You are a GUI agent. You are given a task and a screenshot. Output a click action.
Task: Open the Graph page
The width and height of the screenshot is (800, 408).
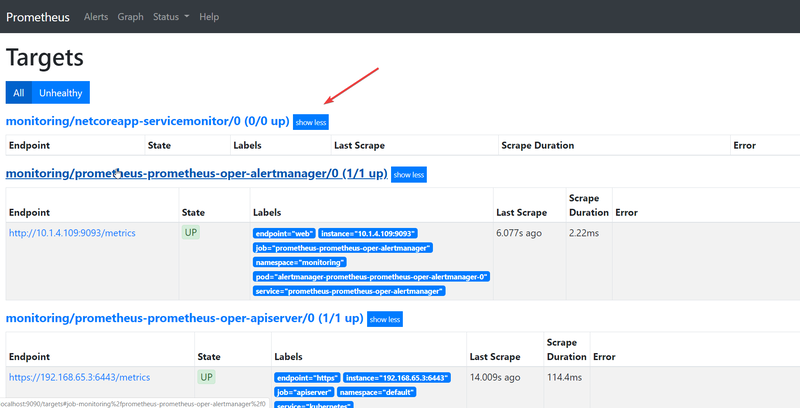[130, 17]
